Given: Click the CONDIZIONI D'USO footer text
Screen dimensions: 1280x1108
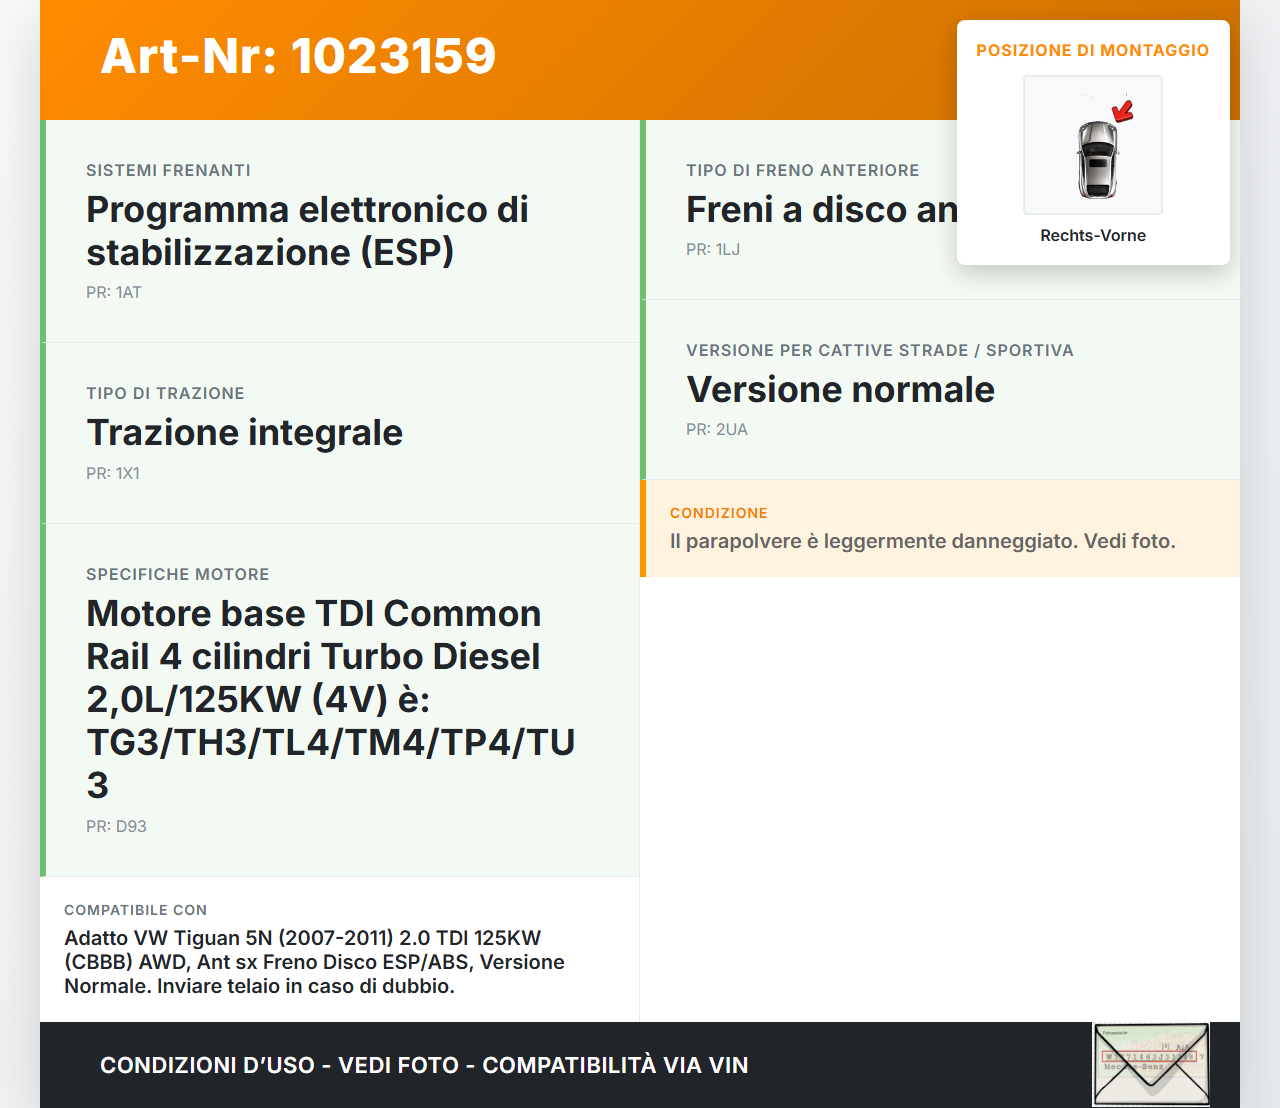Looking at the screenshot, I should pyautogui.click(x=424, y=1065).
